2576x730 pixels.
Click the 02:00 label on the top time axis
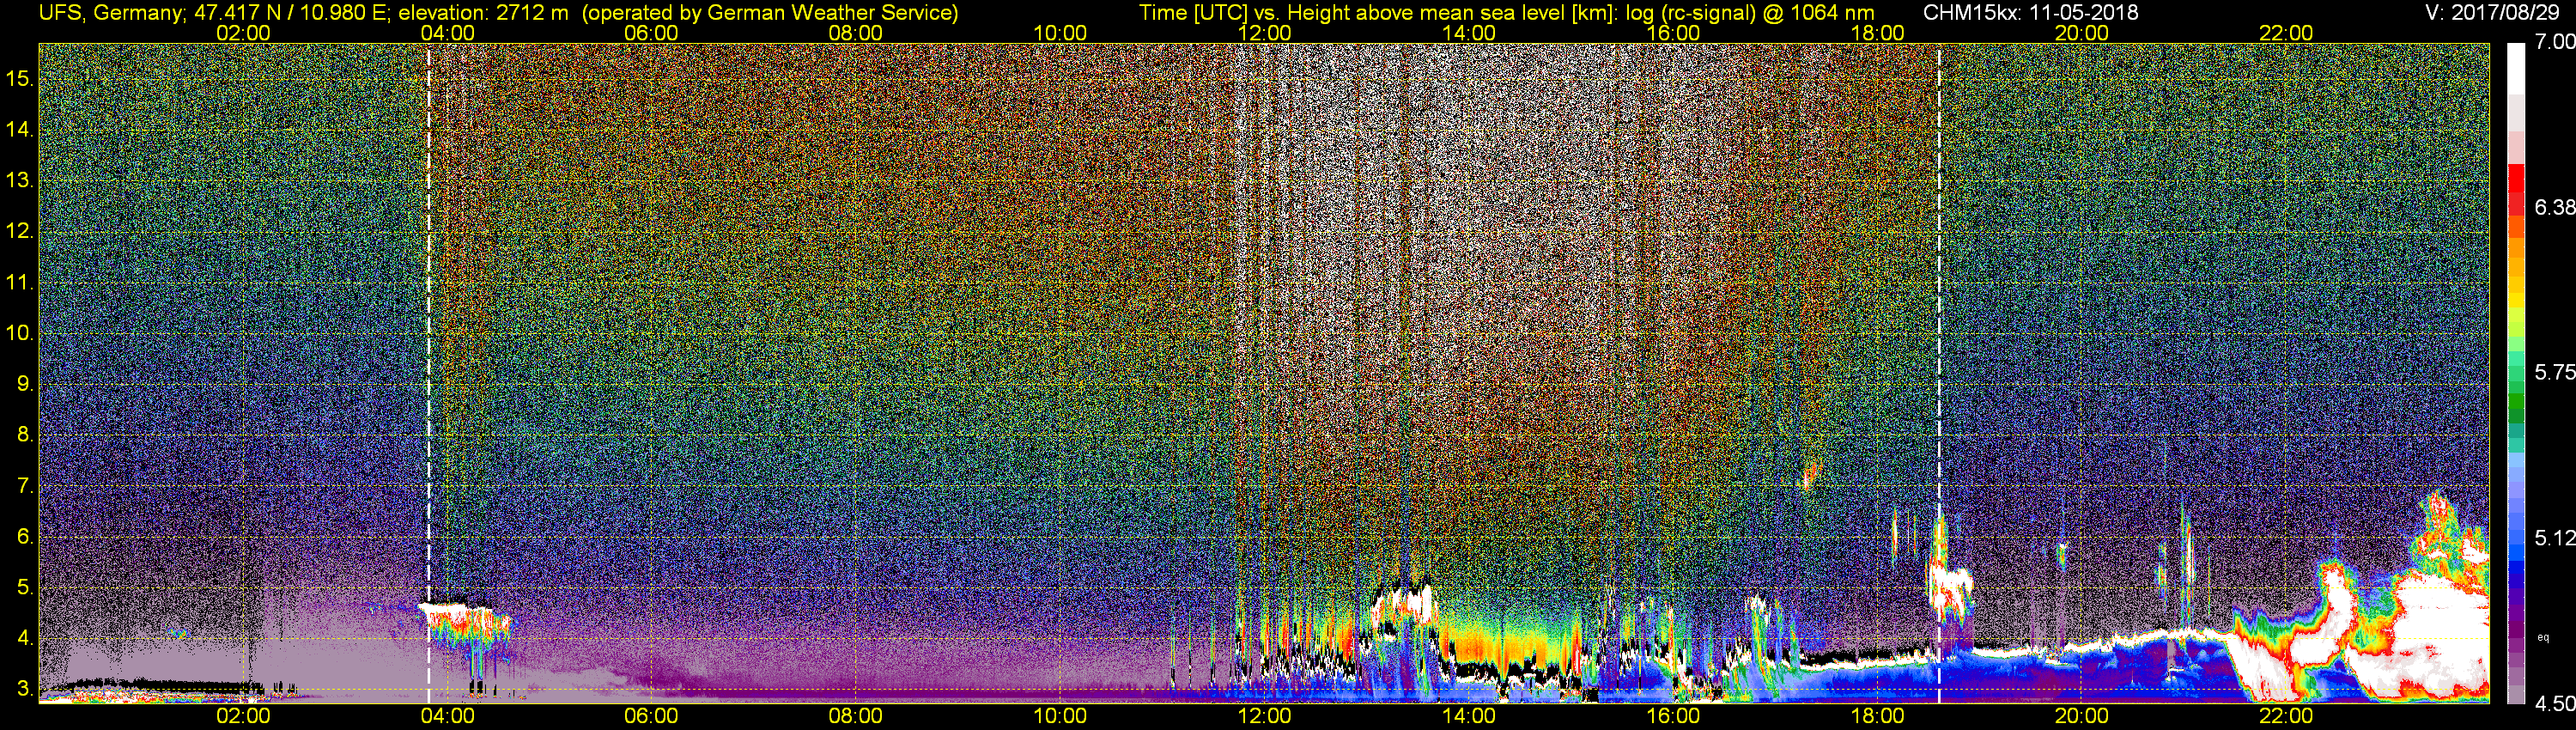[x=243, y=33]
